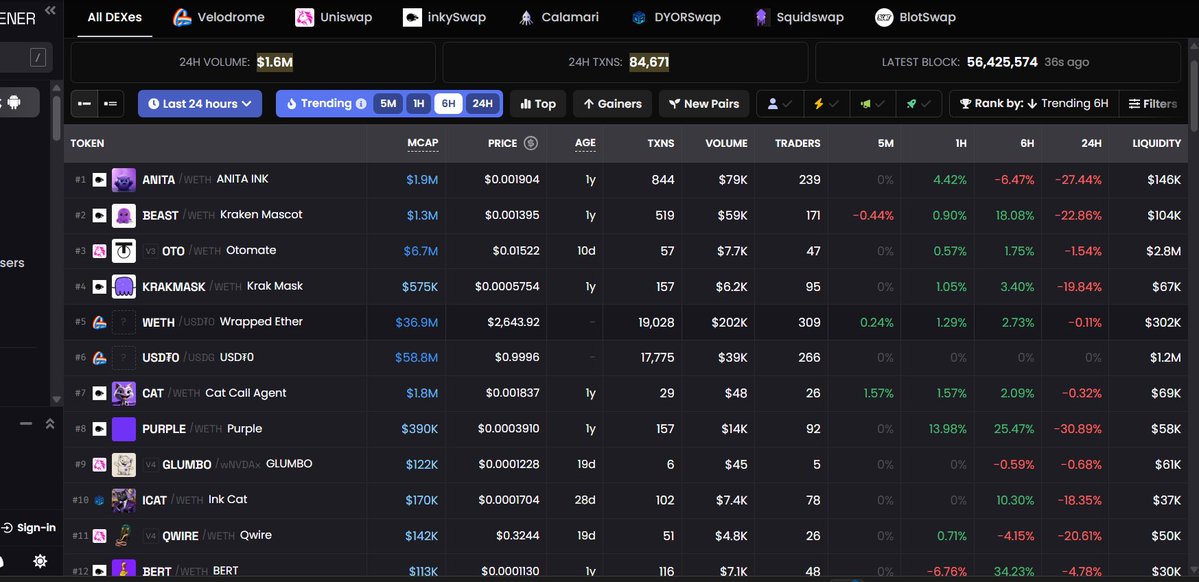Image resolution: width=1199 pixels, height=582 pixels.
Task: Select the Calamari tab
Action: click(x=558, y=17)
